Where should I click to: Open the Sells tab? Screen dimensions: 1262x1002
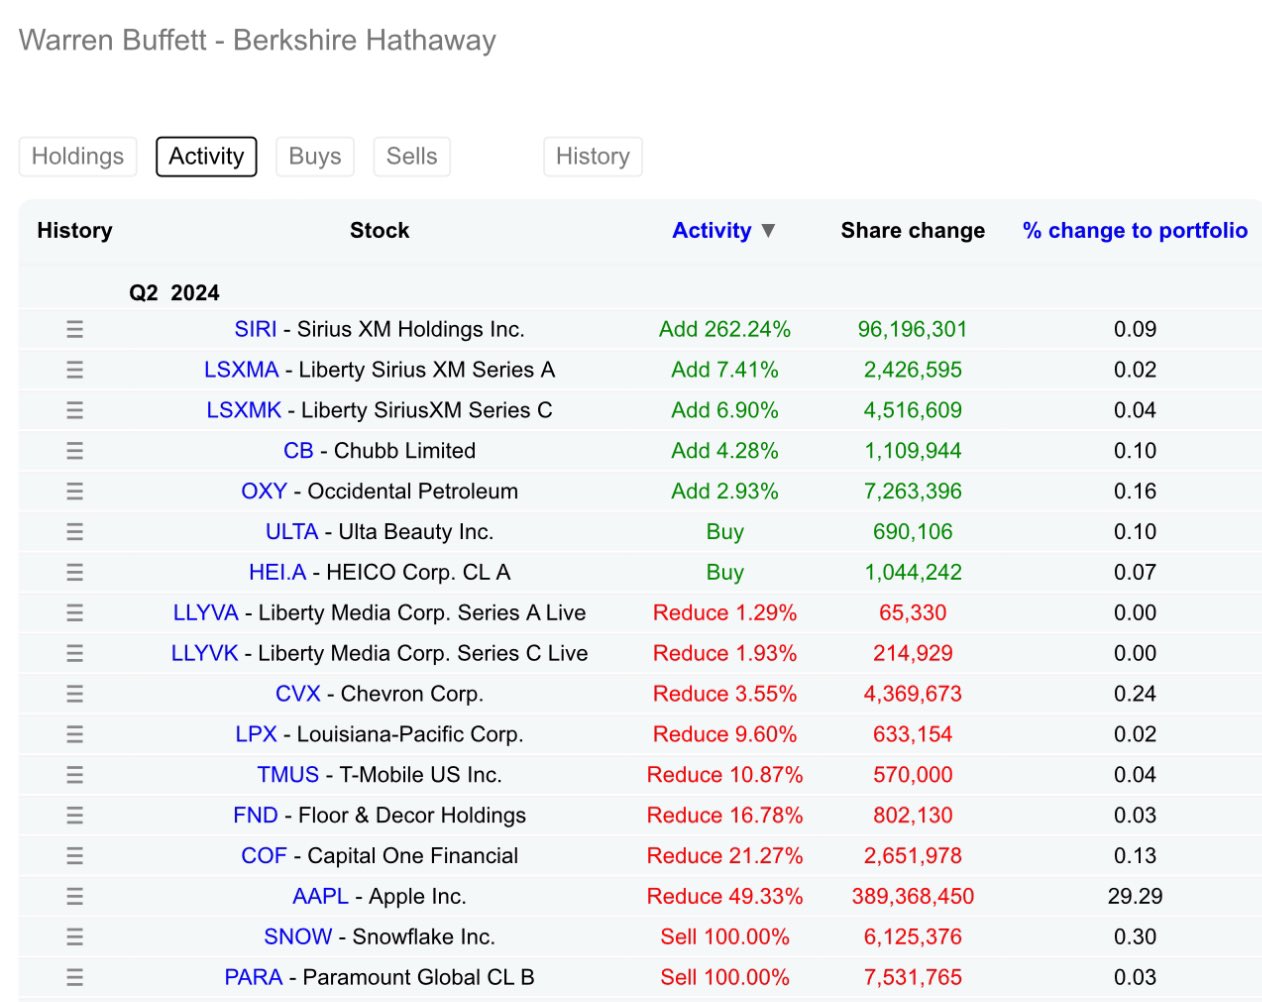412,157
